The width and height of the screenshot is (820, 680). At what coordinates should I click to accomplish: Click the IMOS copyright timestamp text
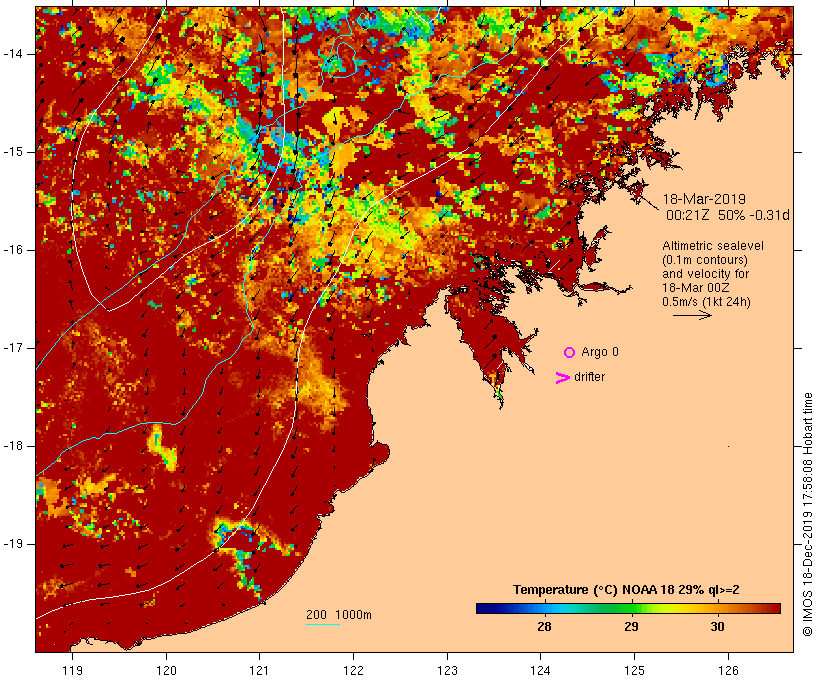click(807, 514)
